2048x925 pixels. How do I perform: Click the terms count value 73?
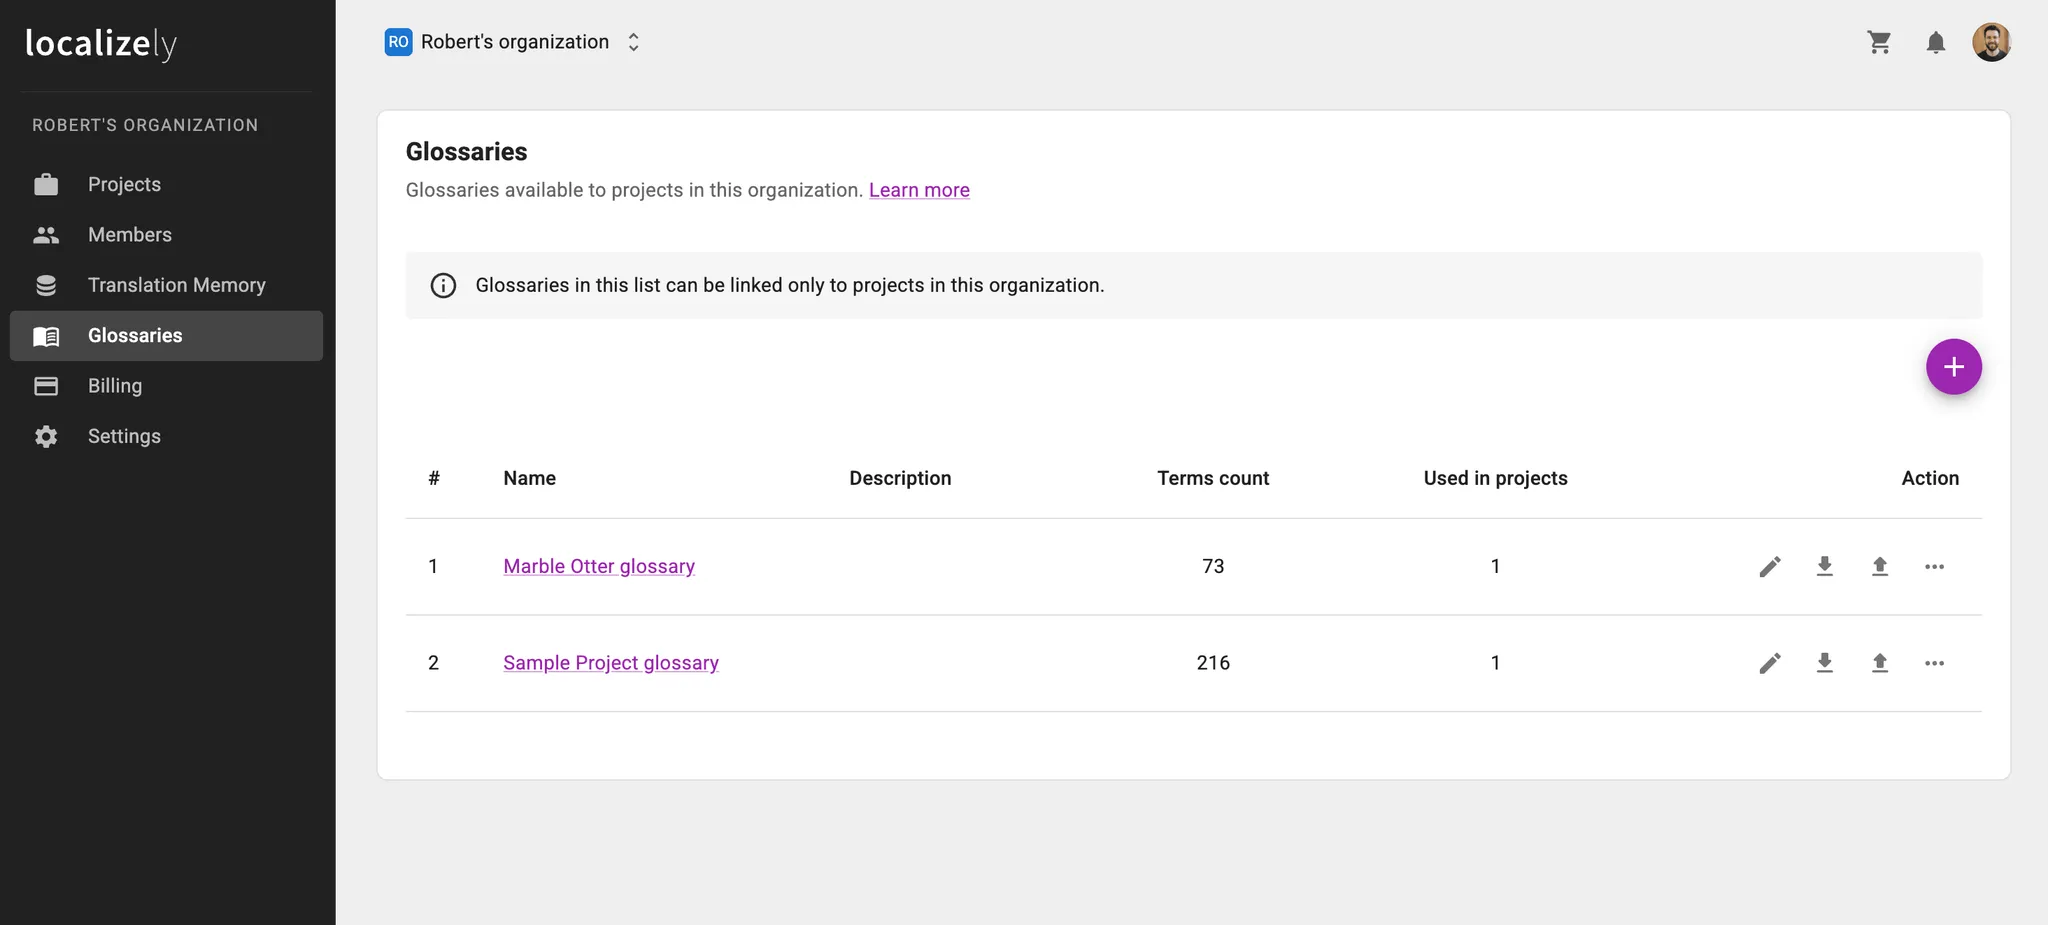click(1213, 567)
